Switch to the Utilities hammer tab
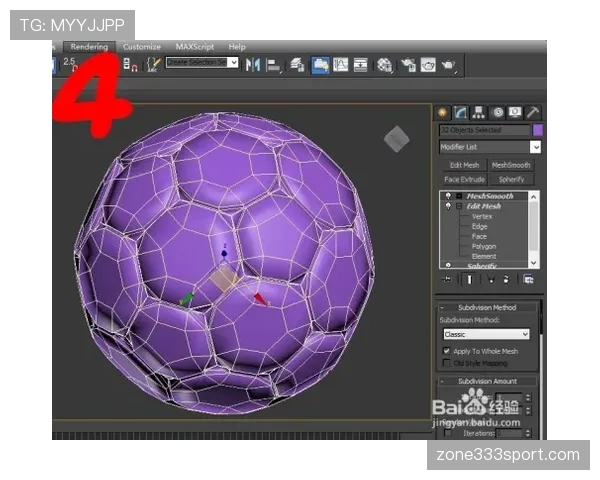This screenshot has height=480, width=600. point(533,113)
